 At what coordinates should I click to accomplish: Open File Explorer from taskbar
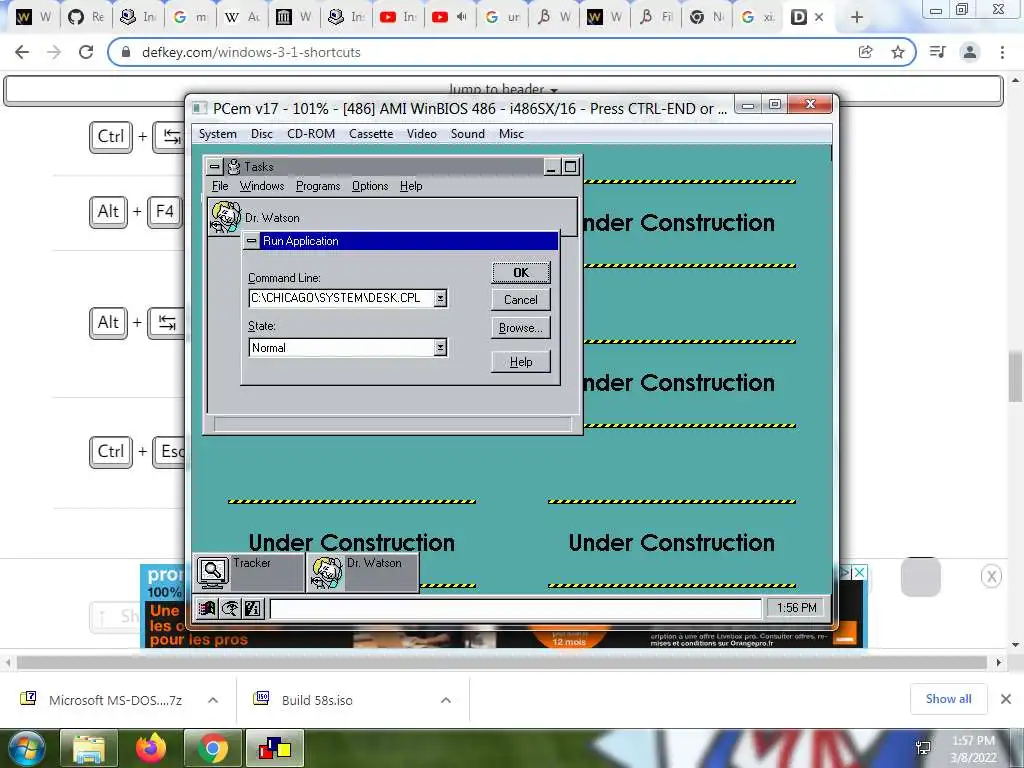click(x=89, y=748)
